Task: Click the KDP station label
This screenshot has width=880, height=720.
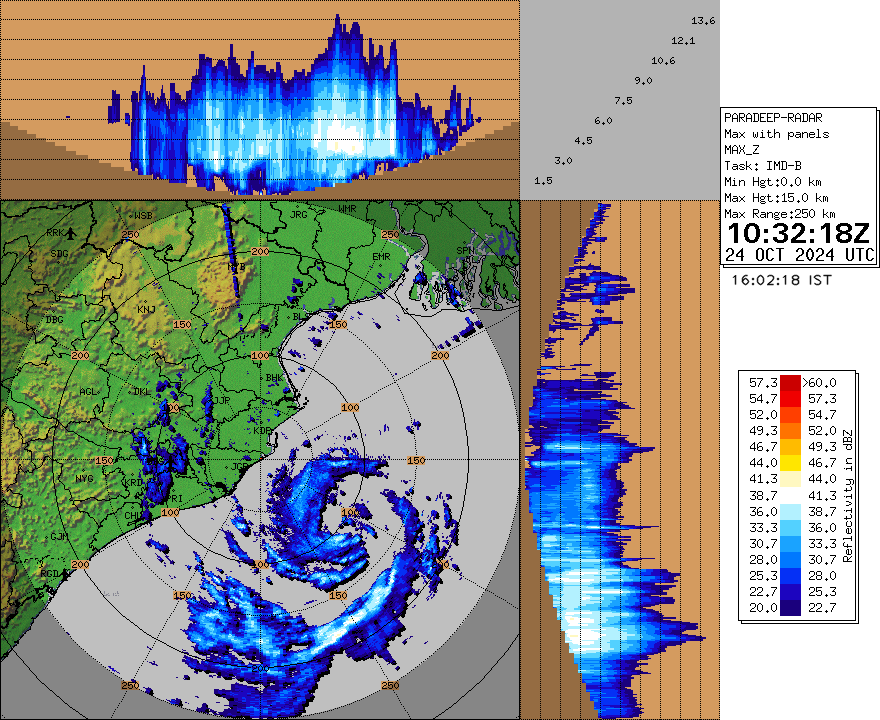Action: [x=262, y=430]
